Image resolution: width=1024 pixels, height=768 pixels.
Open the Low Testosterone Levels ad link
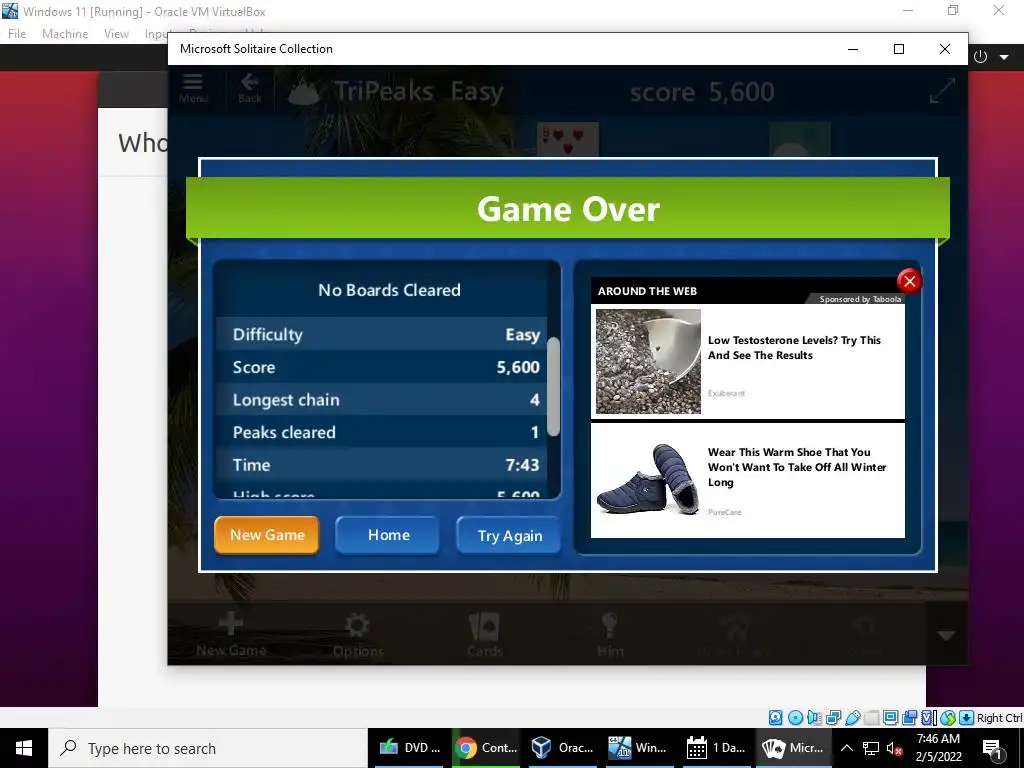[x=794, y=347]
